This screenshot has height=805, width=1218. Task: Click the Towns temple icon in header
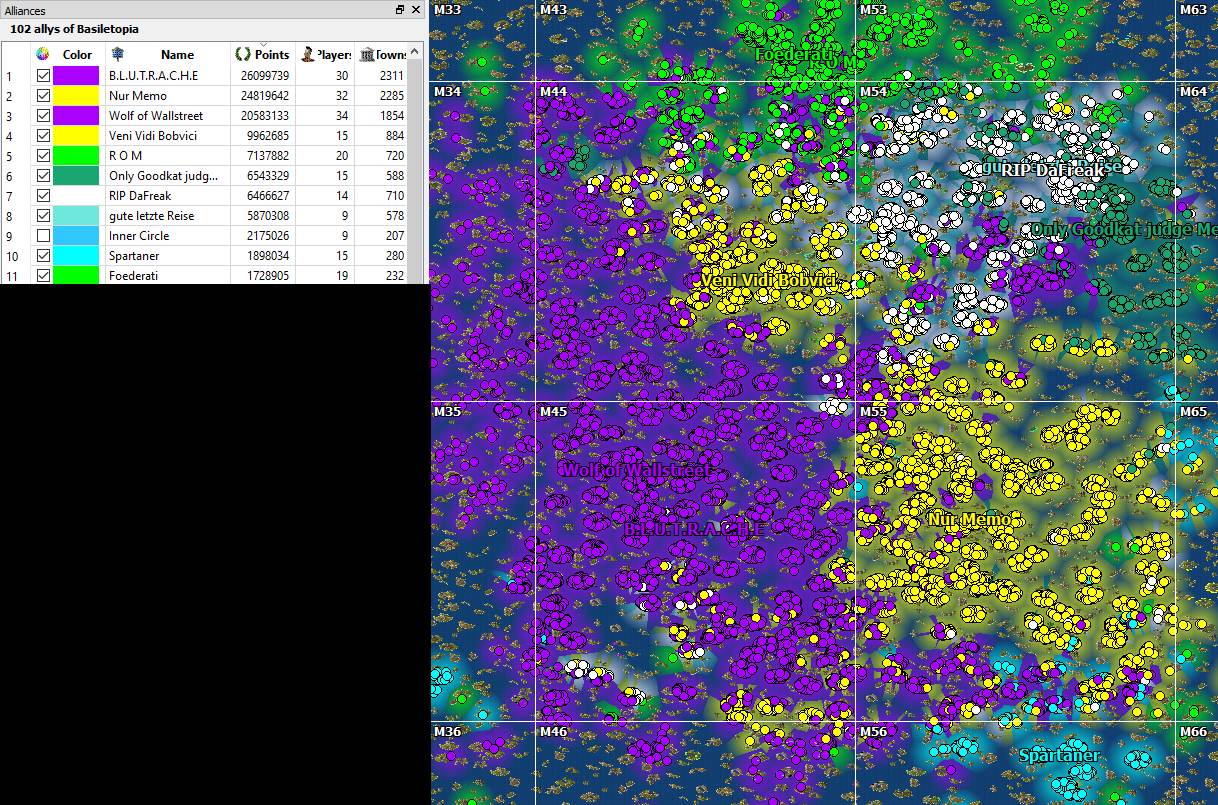click(x=367, y=54)
